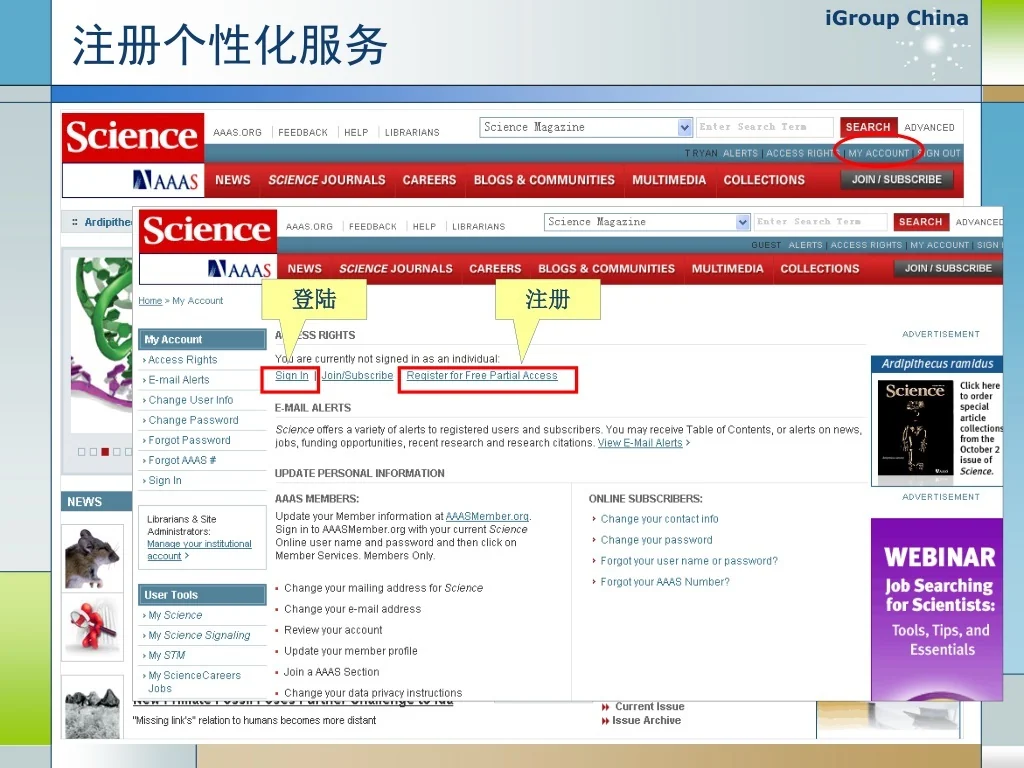Click the mouse photo thumbnail under NEWS
The image size is (1024, 768).
[x=92, y=557]
